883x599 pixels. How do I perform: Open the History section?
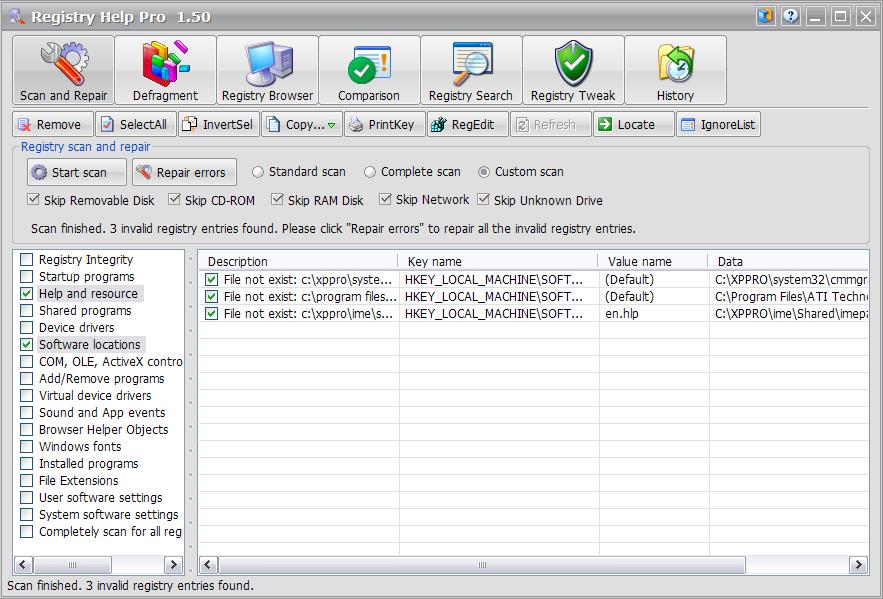[x=675, y=70]
